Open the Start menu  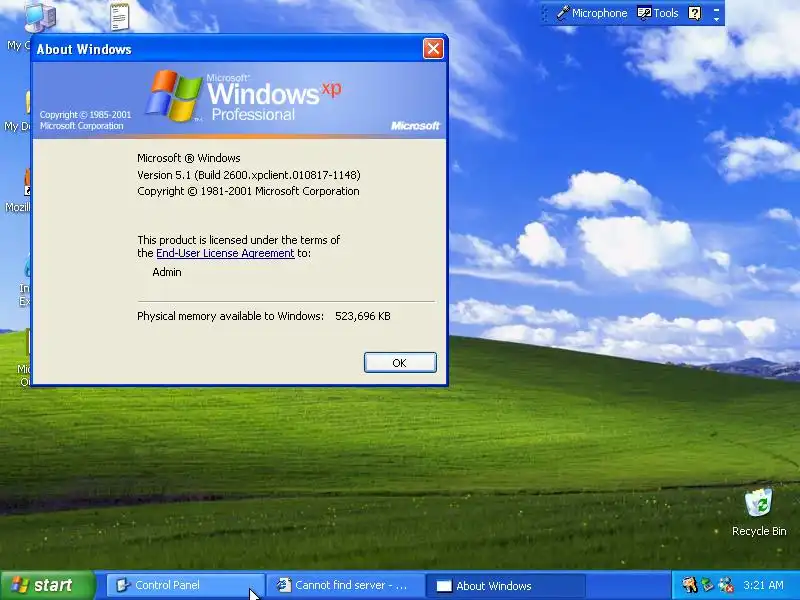[x=47, y=585]
